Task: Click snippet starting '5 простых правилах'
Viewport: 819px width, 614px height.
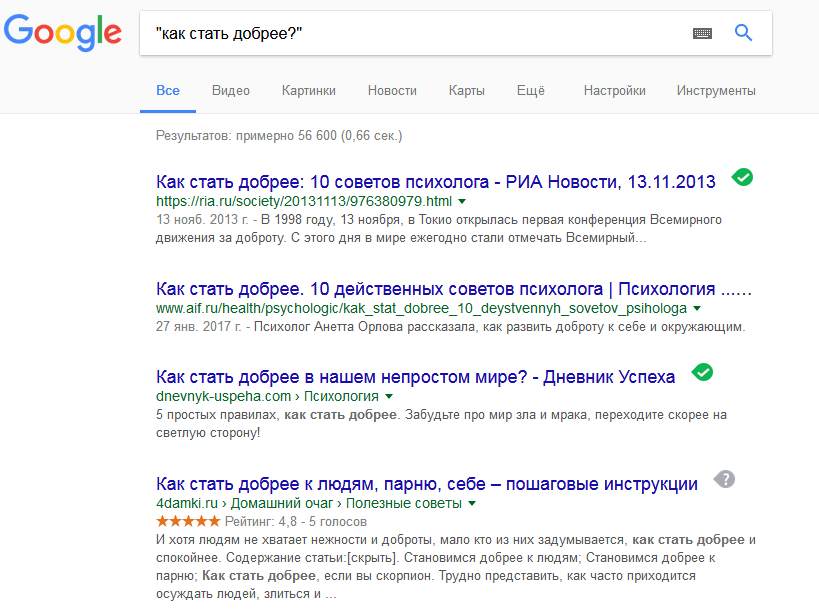Action: point(441,423)
